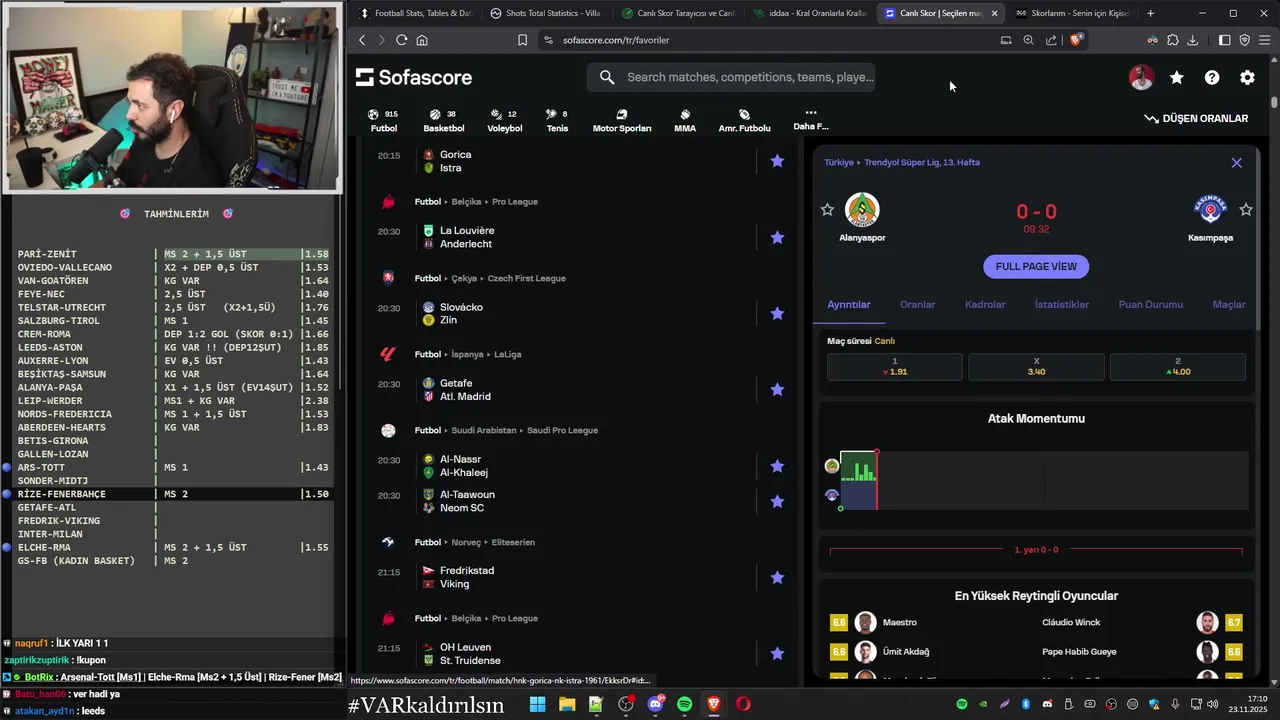1280x720 pixels.
Task: Open the browser downloads icon
Action: pyautogui.click(x=1192, y=40)
